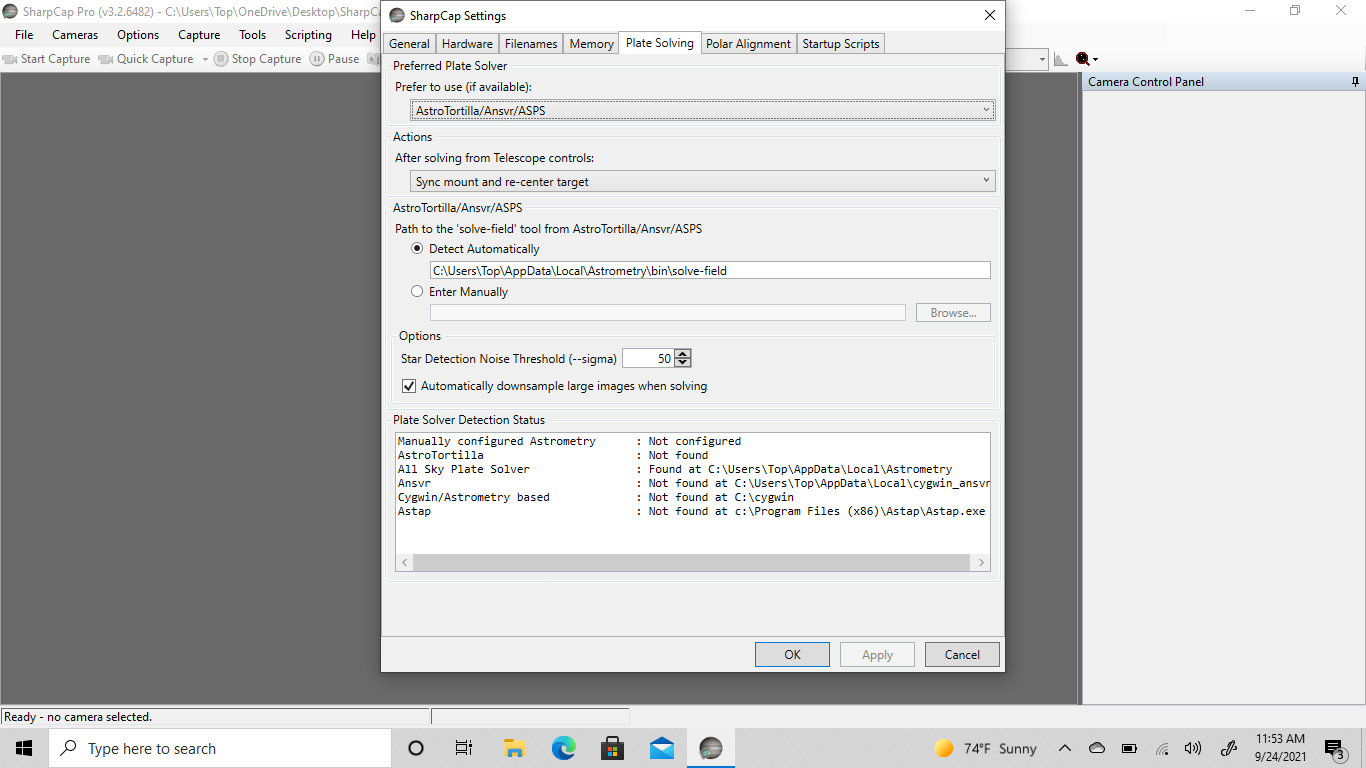This screenshot has height=768, width=1366.
Task: Click the Stop Capture toolbar icon
Action: point(221,59)
